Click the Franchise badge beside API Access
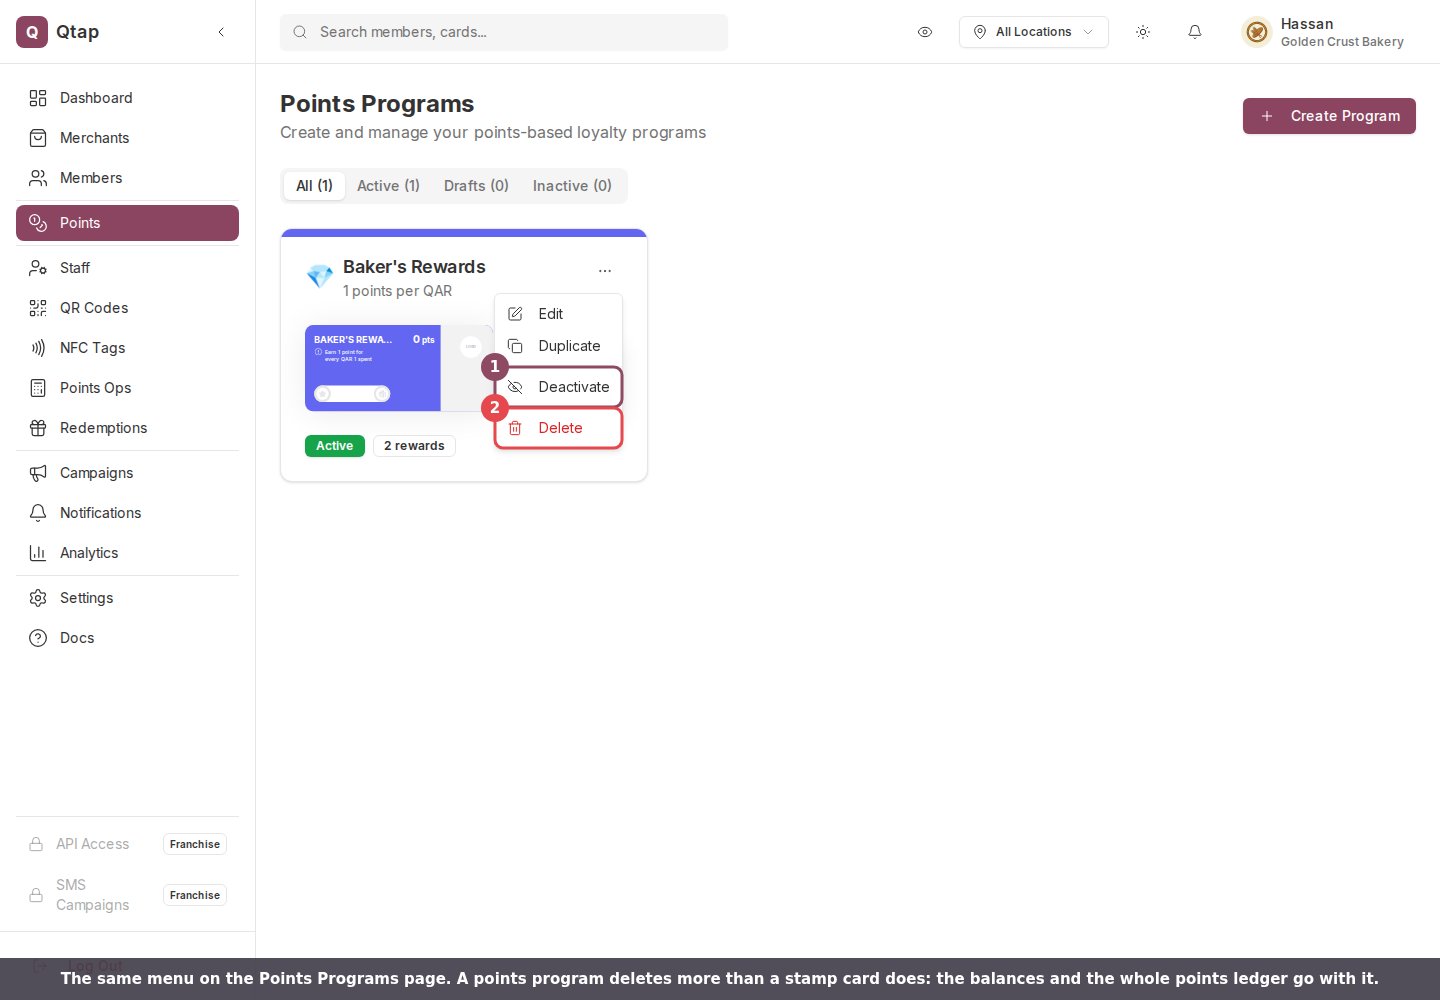Viewport: 1440px width, 1000px height. [x=195, y=844]
